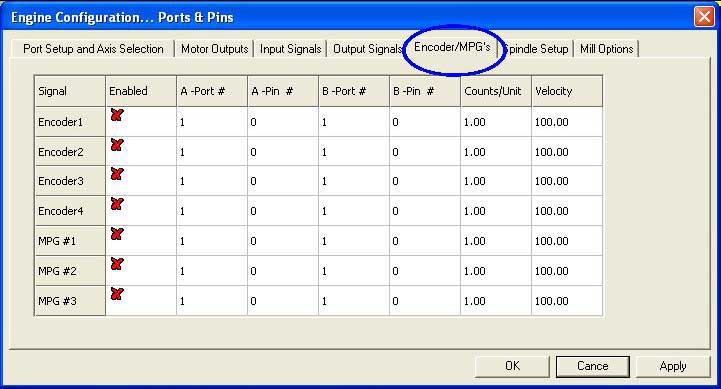721x389 pixels.
Task: Open the Port Setup and Axis Selection tab
Action: (x=93, y=49)
